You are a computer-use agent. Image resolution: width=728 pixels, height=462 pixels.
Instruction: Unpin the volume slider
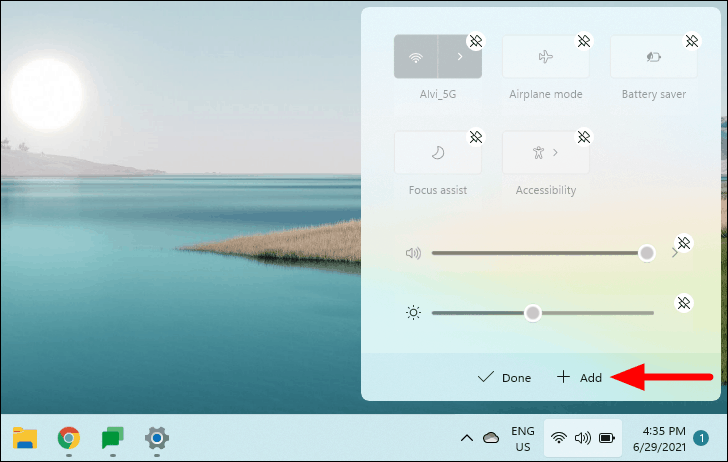click(683, 243)
